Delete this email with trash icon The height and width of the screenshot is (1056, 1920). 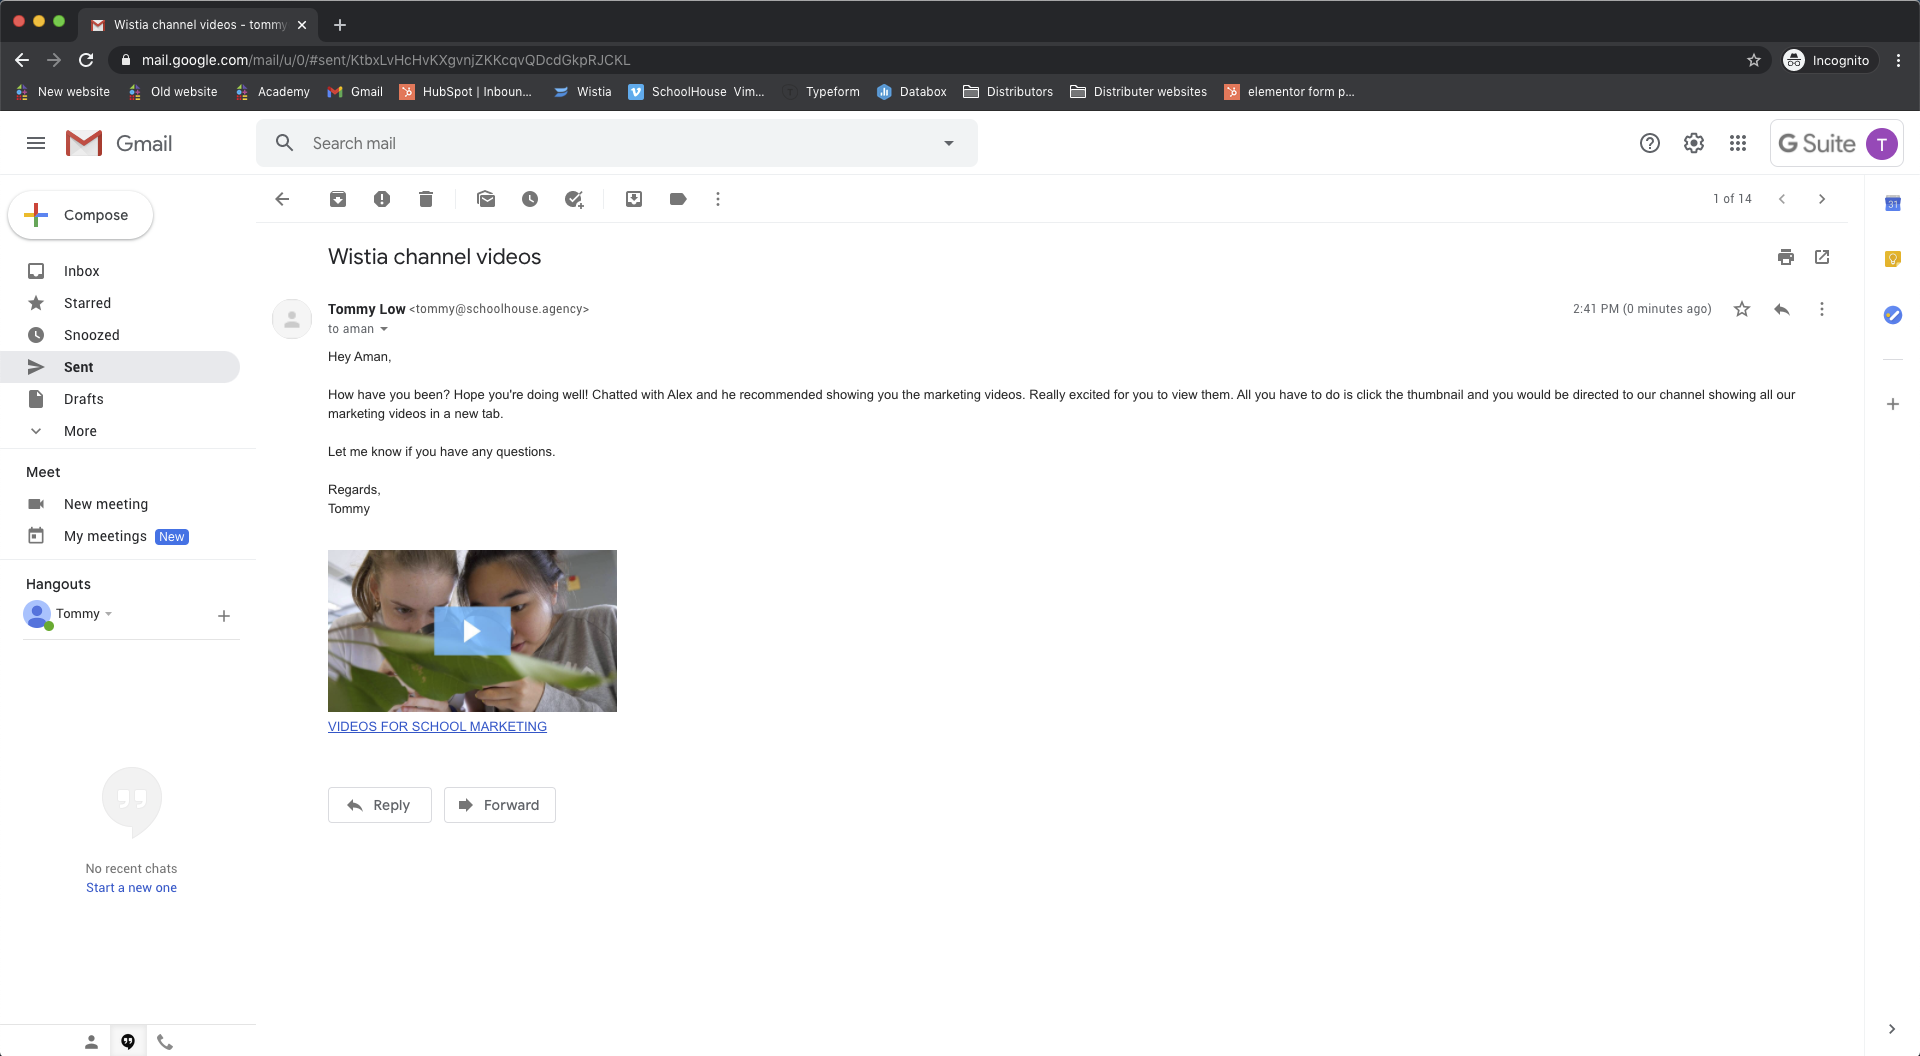426,199
